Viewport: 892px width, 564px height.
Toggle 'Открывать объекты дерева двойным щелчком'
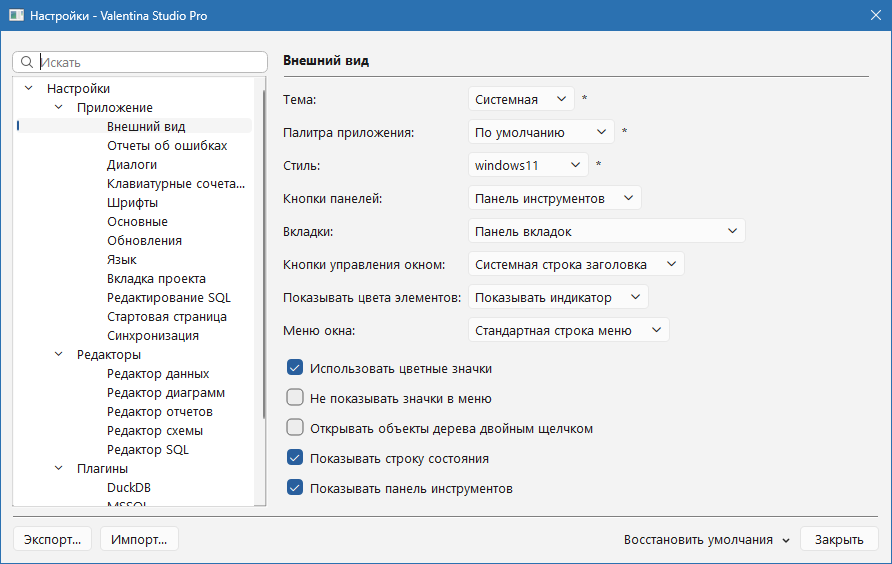click(295, 427)
